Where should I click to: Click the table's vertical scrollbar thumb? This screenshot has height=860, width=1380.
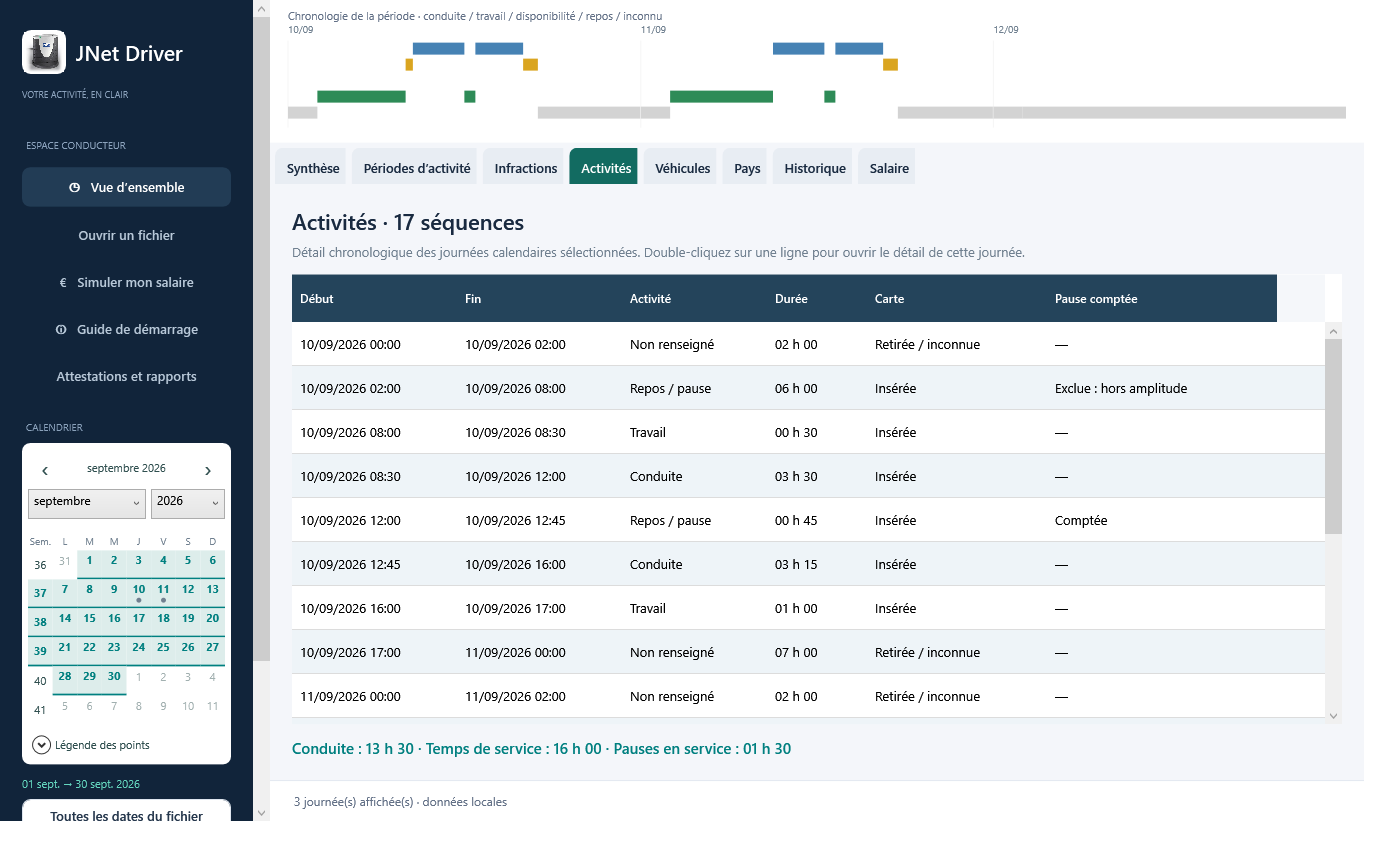pyautogui.click(x=1333, y=436)
